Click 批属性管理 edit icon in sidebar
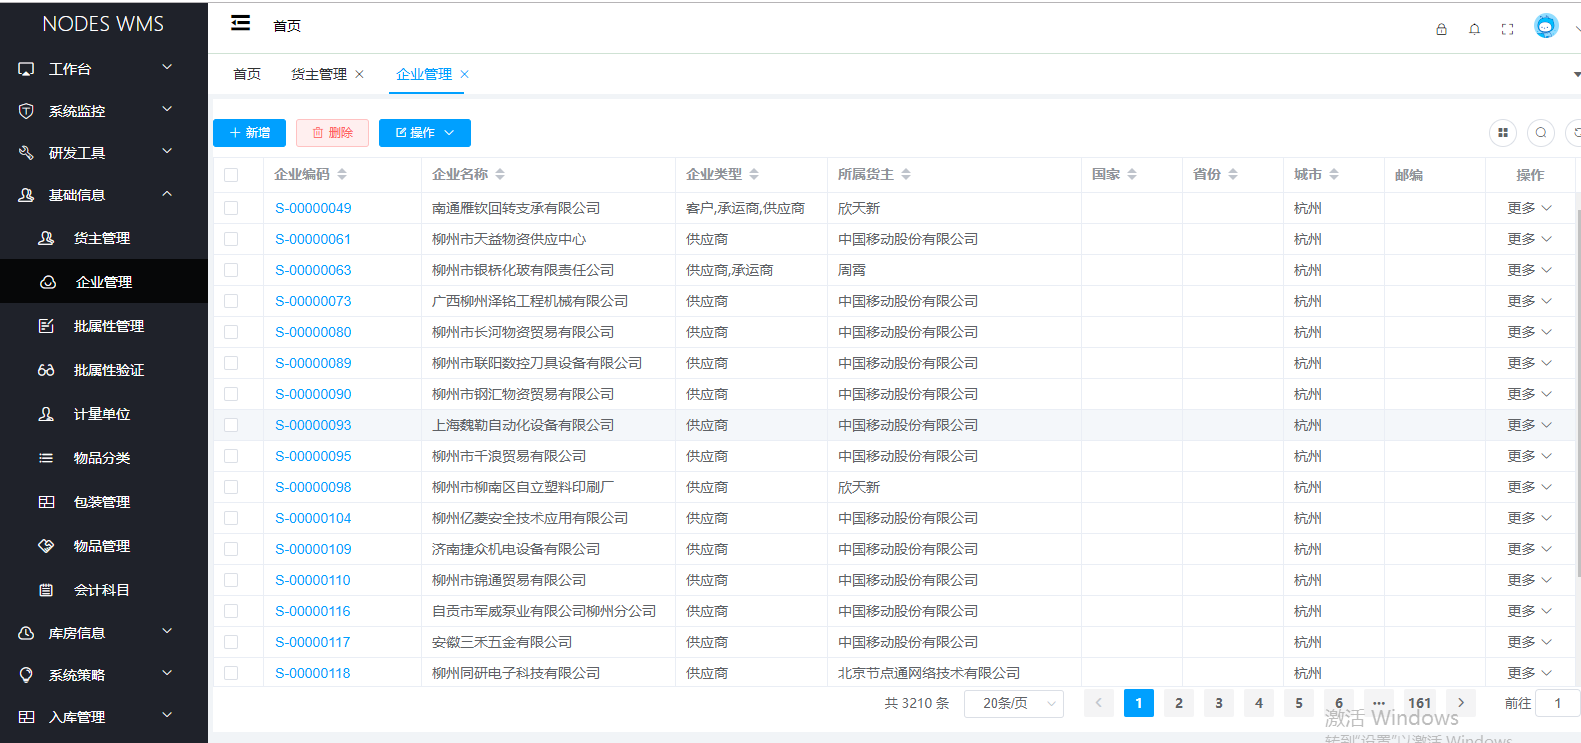Viewport: 1581px width, 743px height. point(46,326)
